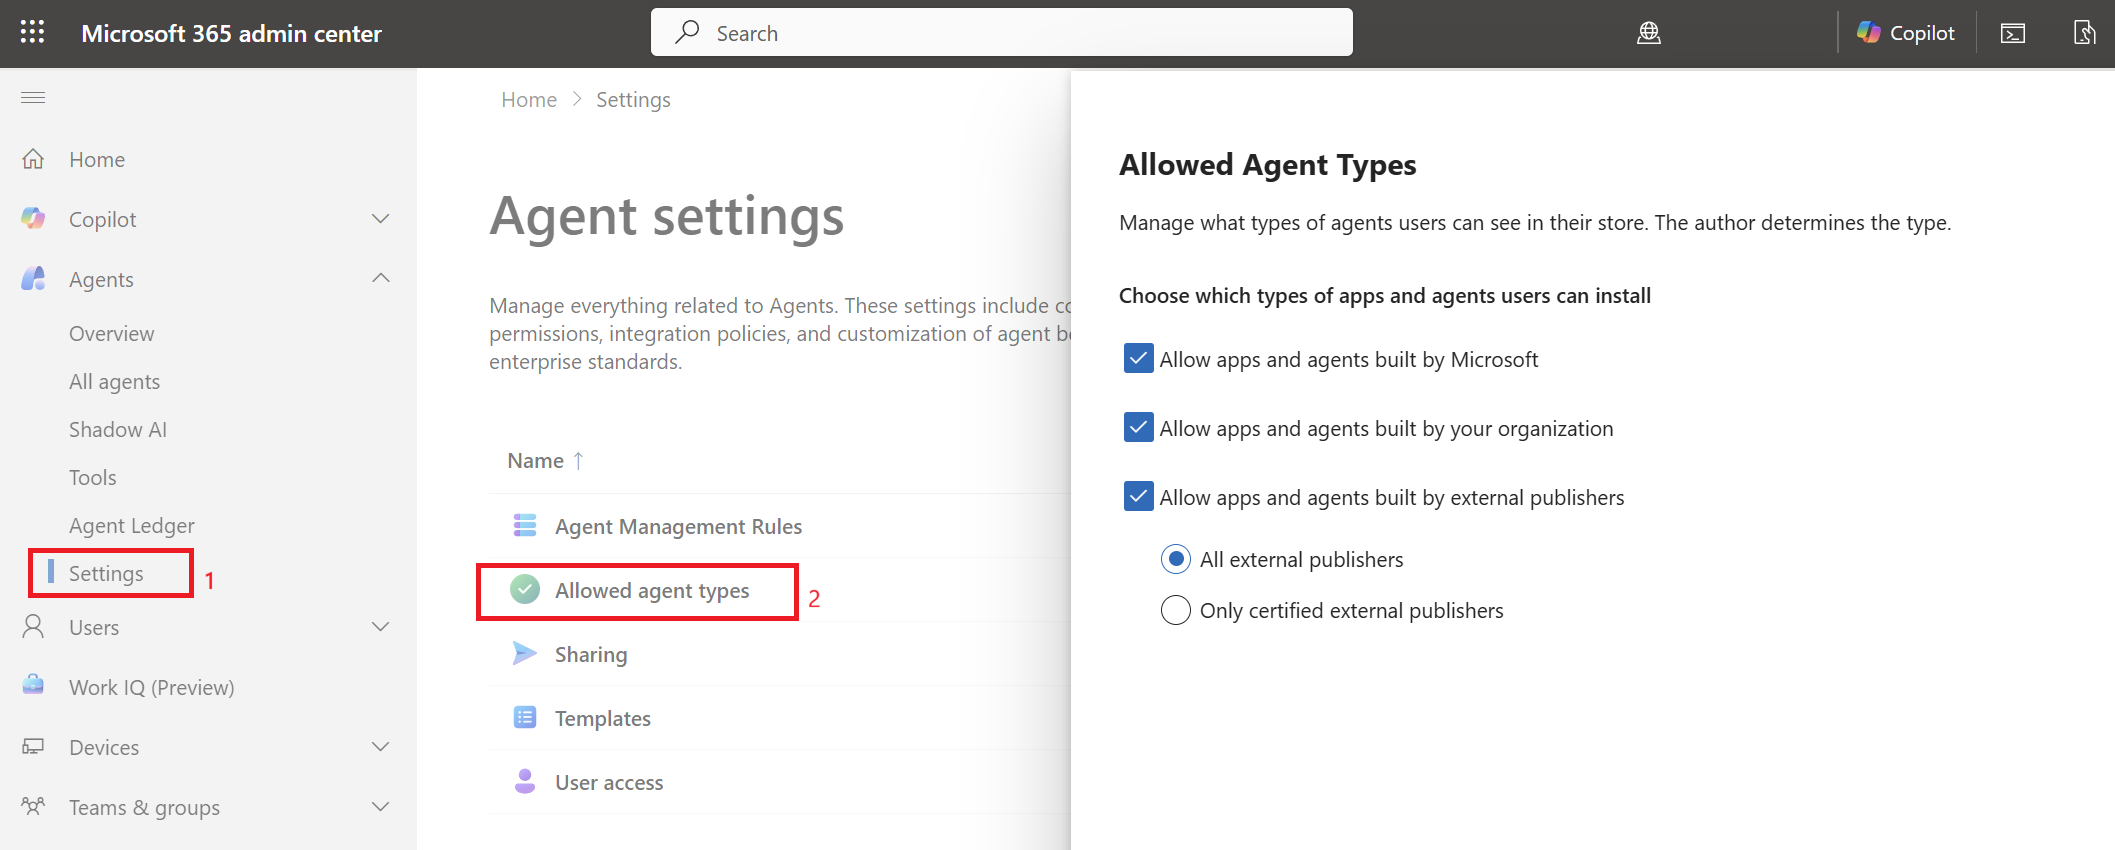Select Only certified external publishers radio
The width and height of the screenshot is (2115, 850).
point(1176,610)
